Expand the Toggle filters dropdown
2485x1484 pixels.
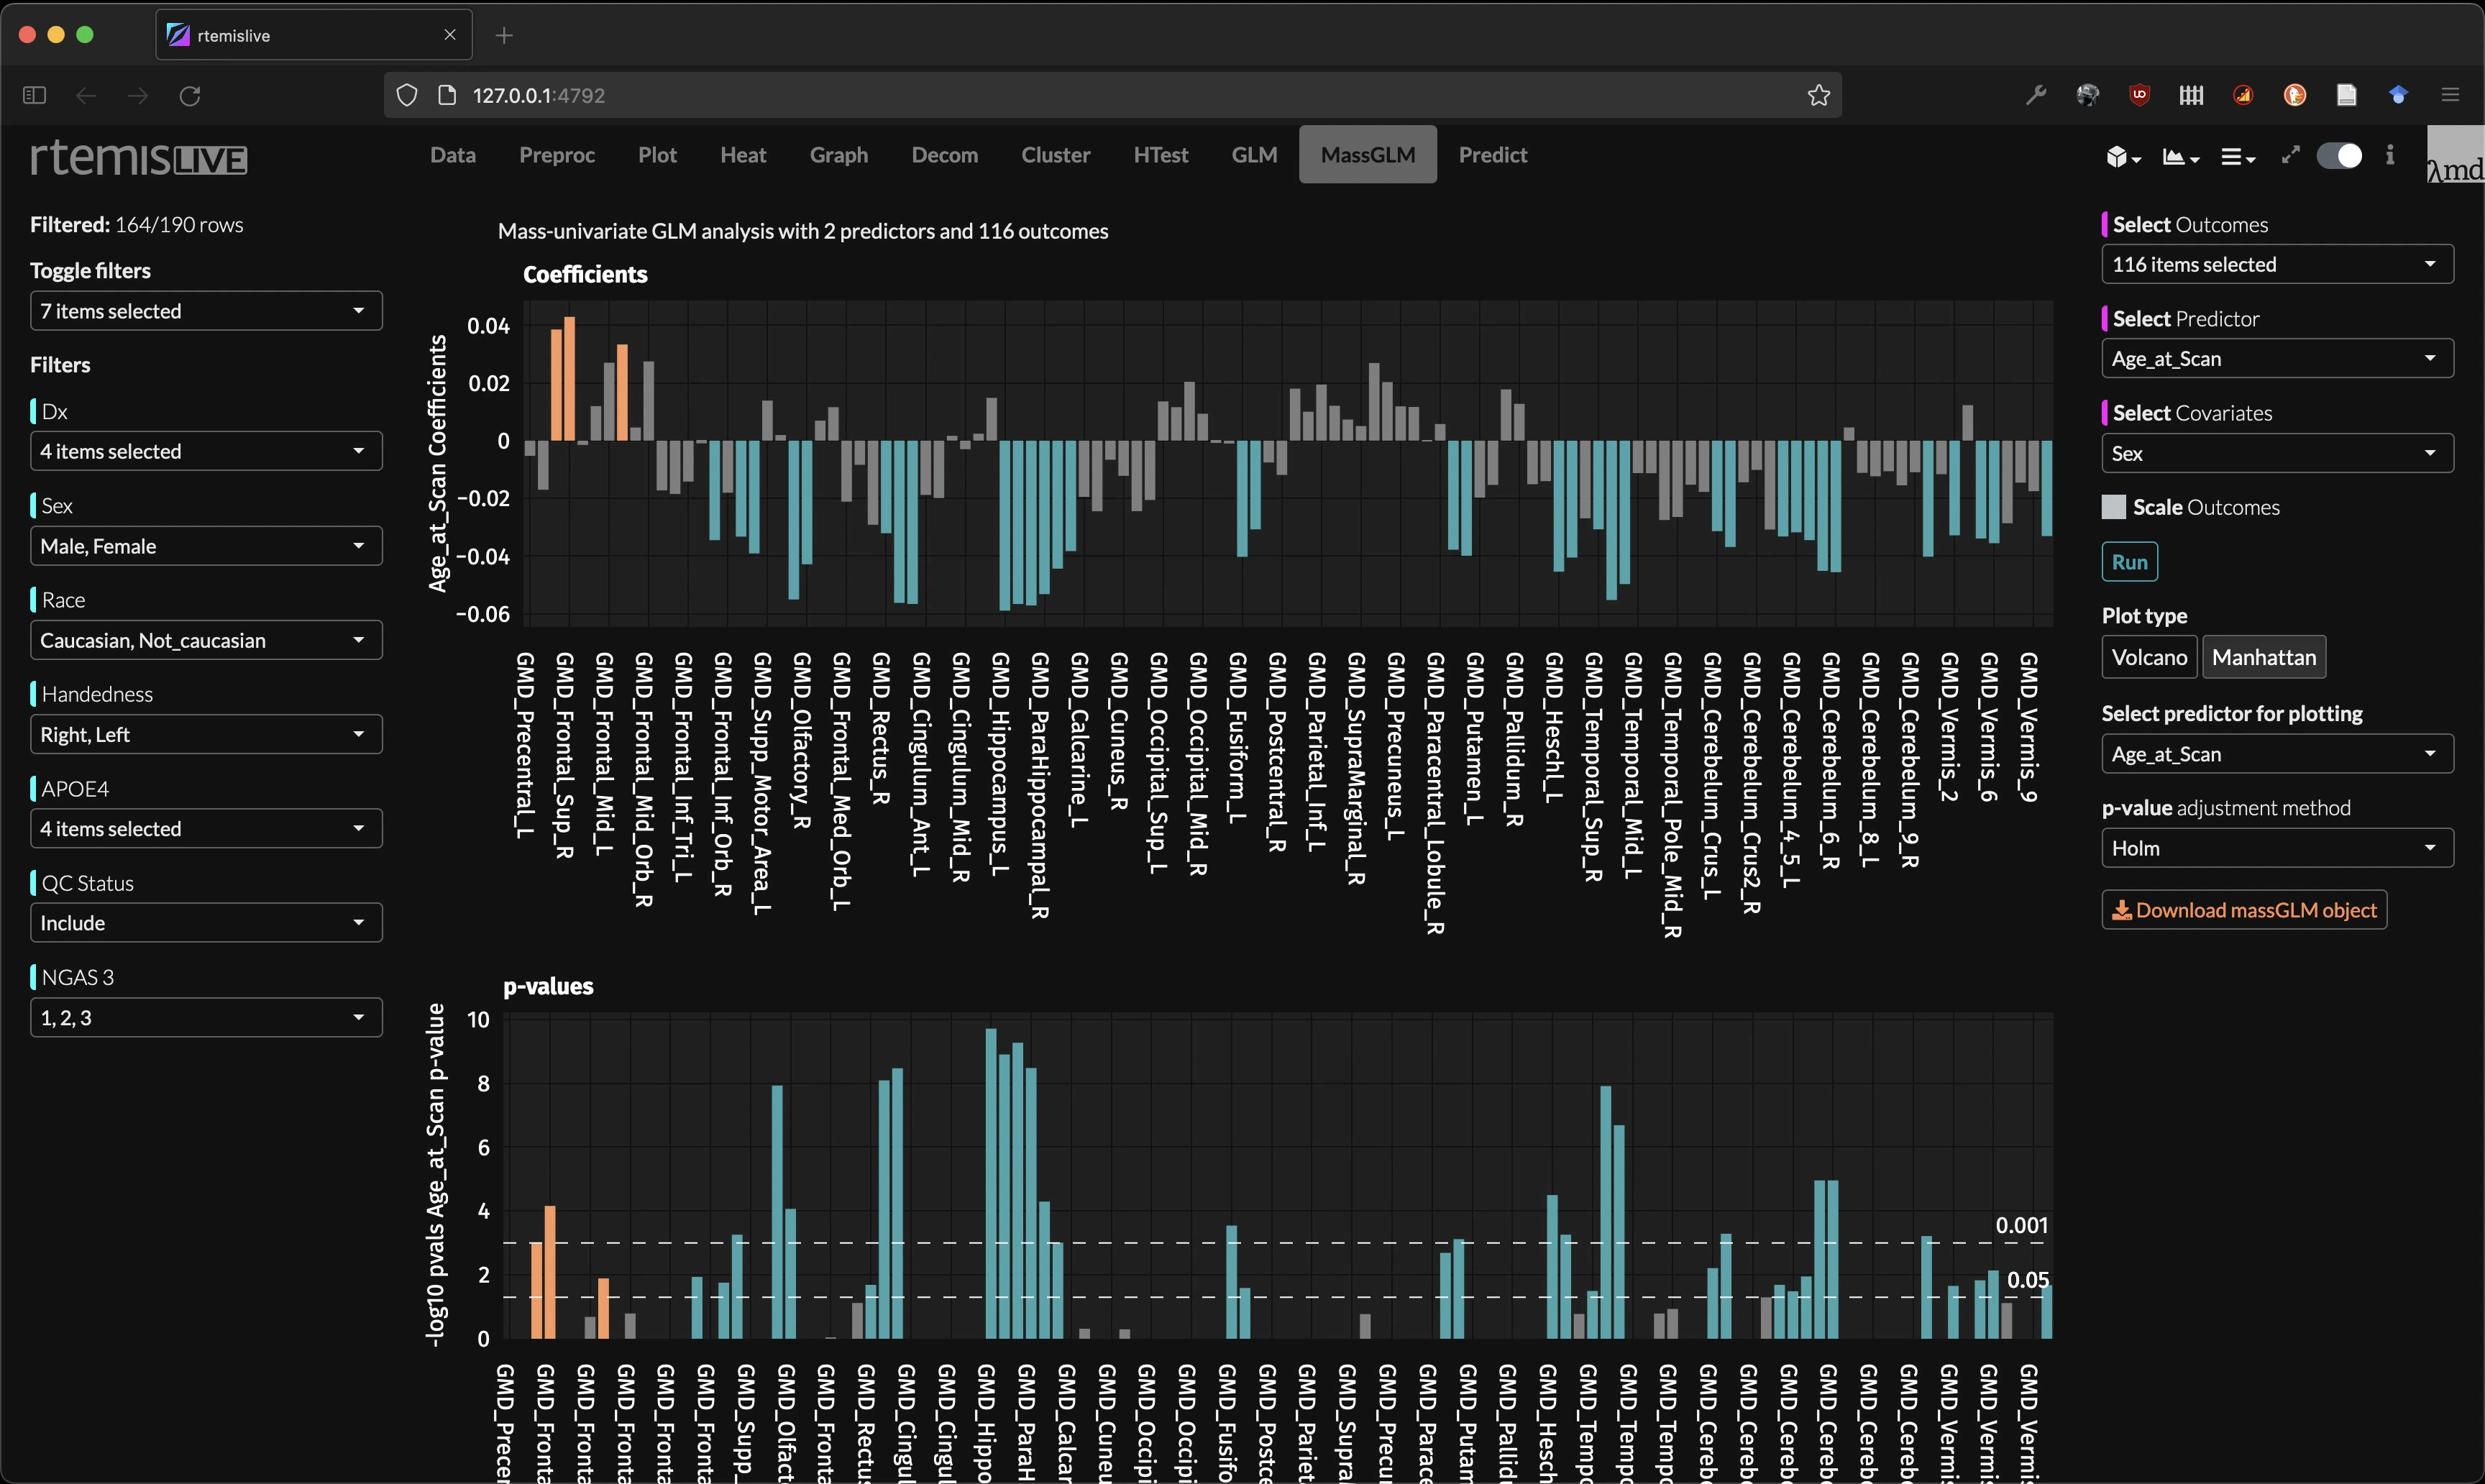click(x=206, y=311)
